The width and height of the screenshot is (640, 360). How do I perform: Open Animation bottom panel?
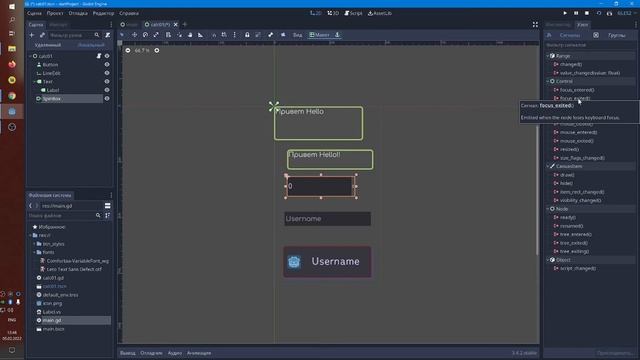click(199, 353)
